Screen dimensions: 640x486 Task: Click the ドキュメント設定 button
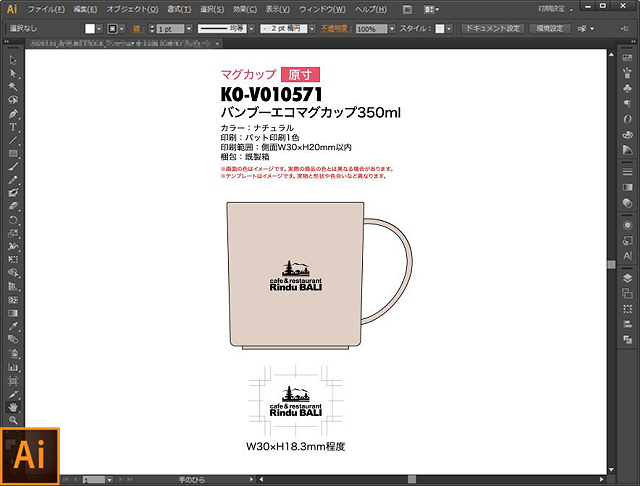[491, 29]
